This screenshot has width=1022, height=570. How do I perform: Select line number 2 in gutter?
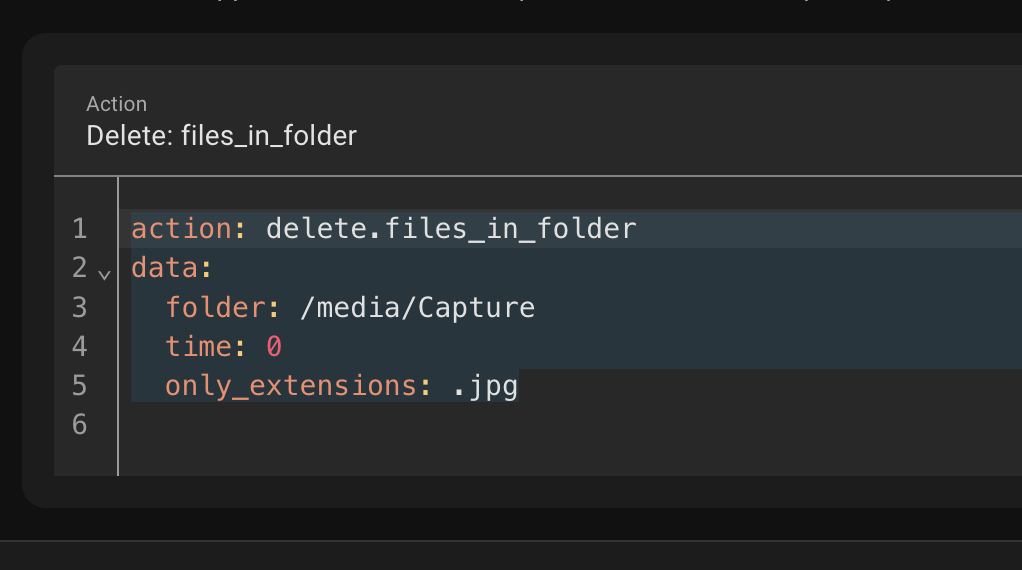tap(80, 268)
